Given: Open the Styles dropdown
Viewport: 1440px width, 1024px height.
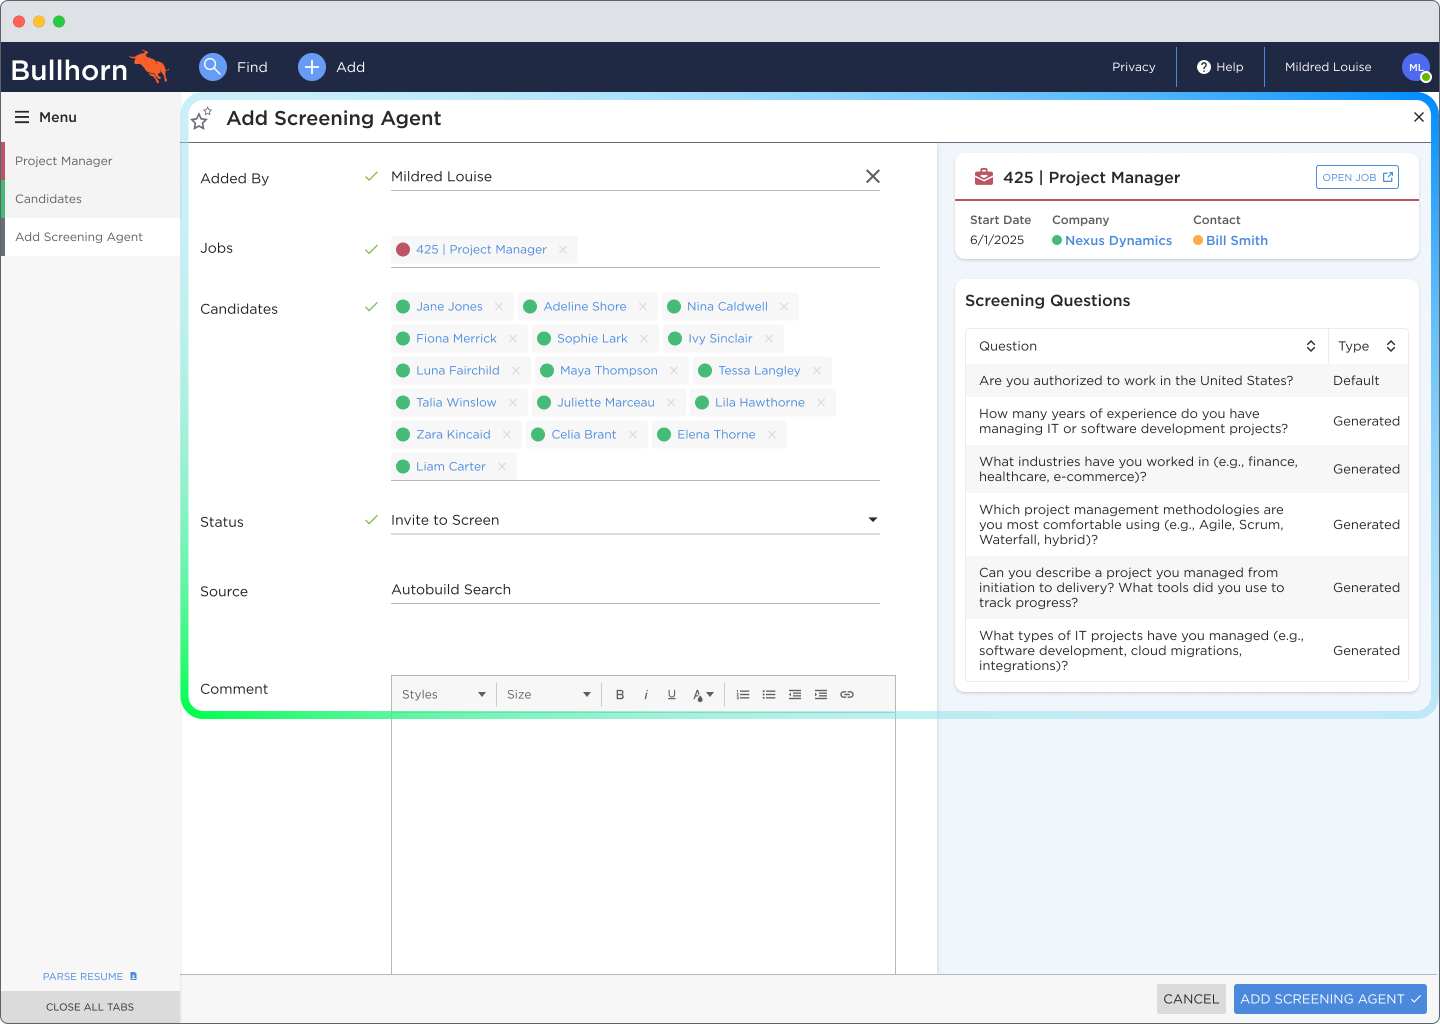Looking at the screenshot, I should 443,695.
